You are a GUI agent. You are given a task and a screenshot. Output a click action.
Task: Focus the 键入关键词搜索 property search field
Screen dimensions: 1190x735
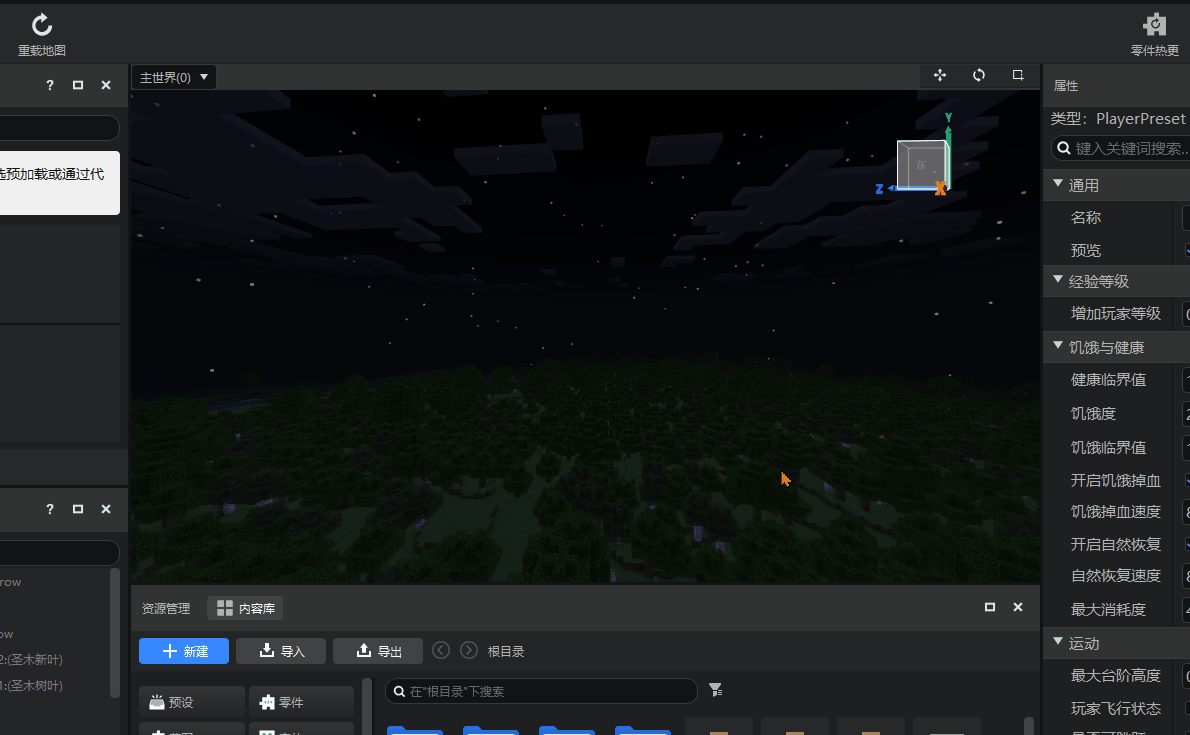[1121, 148]
